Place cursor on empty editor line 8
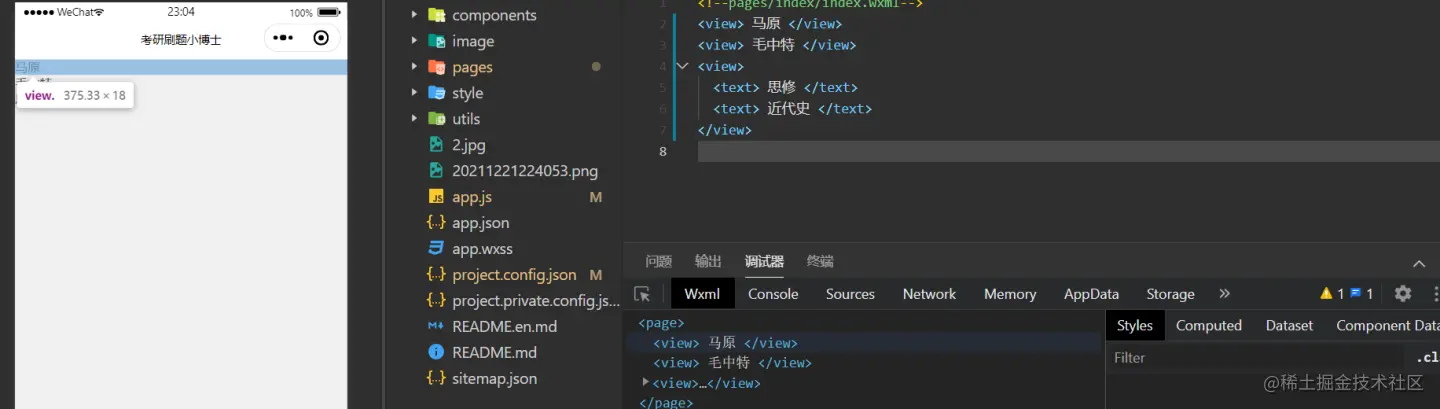Viewport: 1440px width, 409px height. tap(1068, 151)
